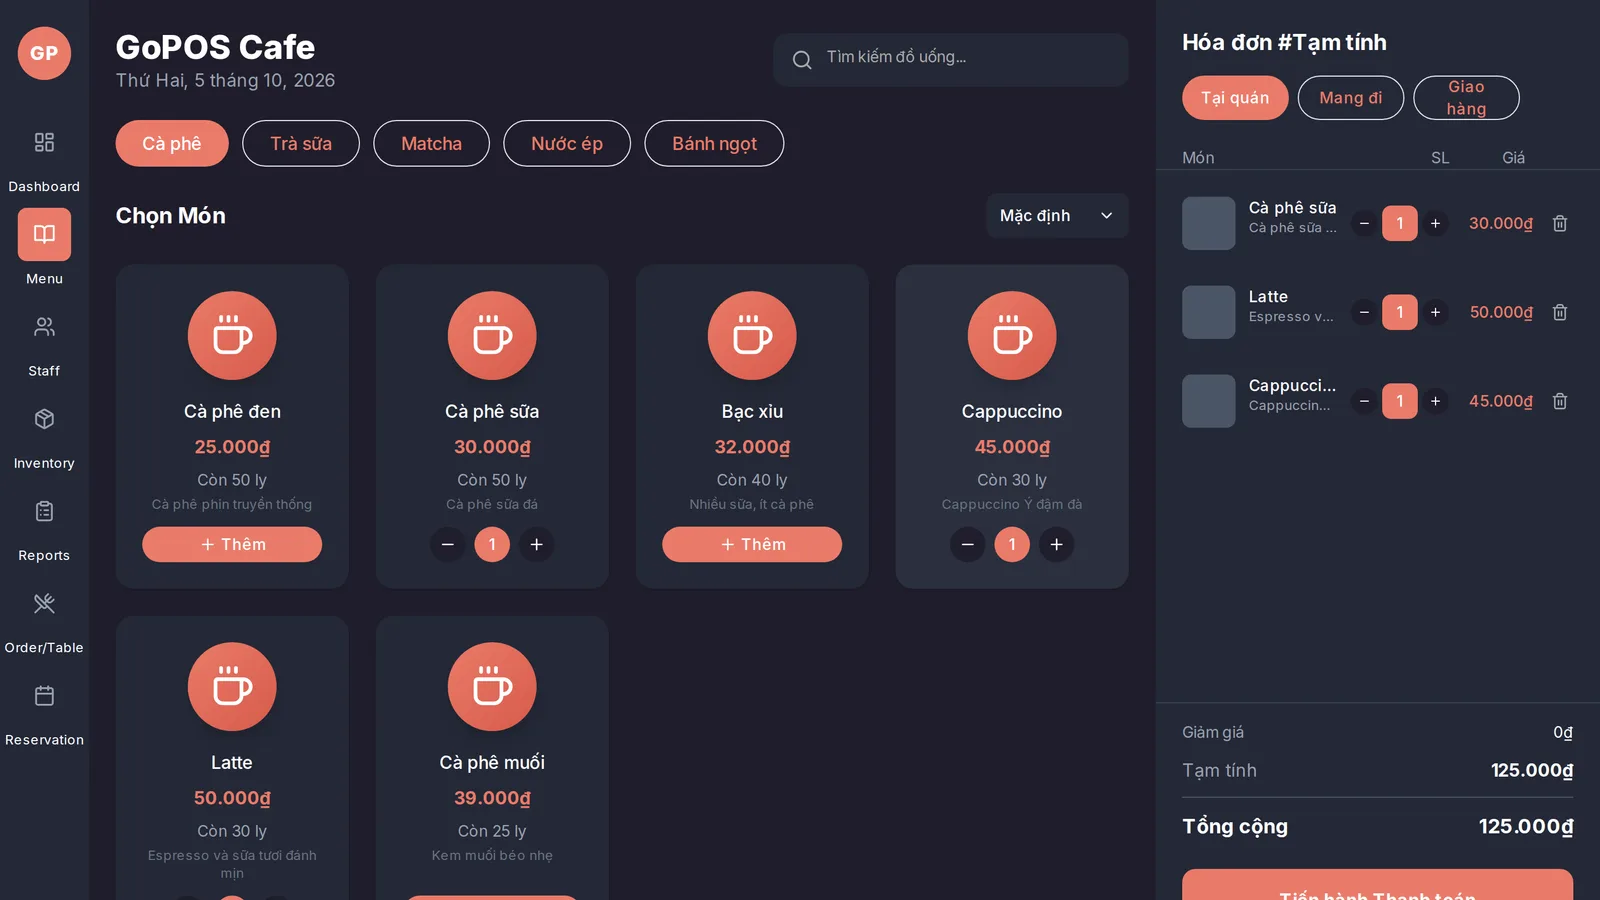Switch to the Trà sữa category
Viewport: 1600px width, 900px height.
click(x=301, y=143)
